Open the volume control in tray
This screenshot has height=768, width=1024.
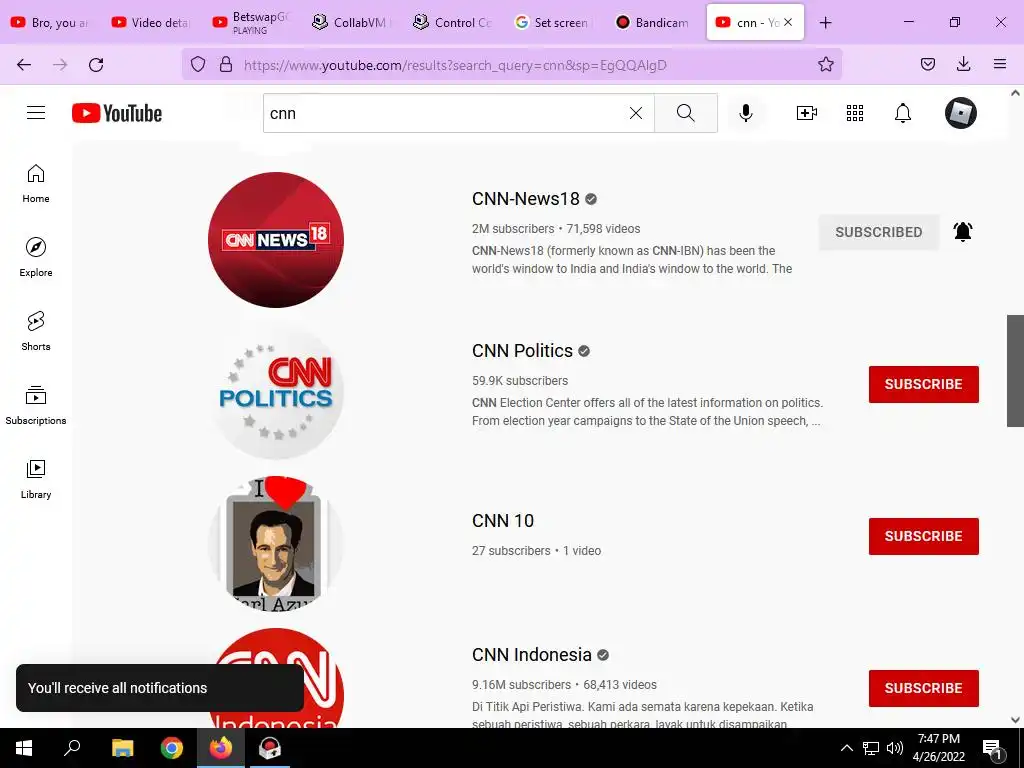click(x=895, y=748)
